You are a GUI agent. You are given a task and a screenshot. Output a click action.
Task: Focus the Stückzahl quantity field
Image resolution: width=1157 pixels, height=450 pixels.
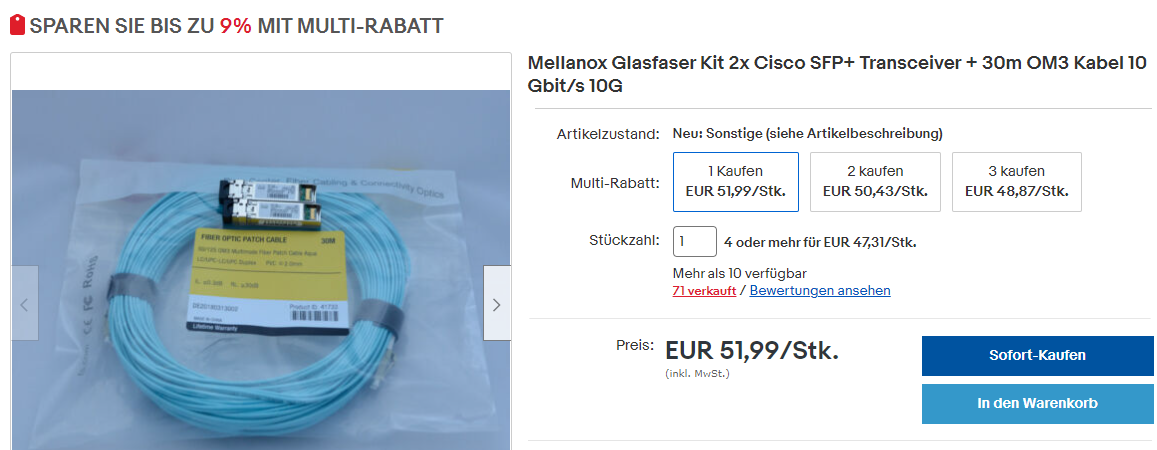pos(695,241)
